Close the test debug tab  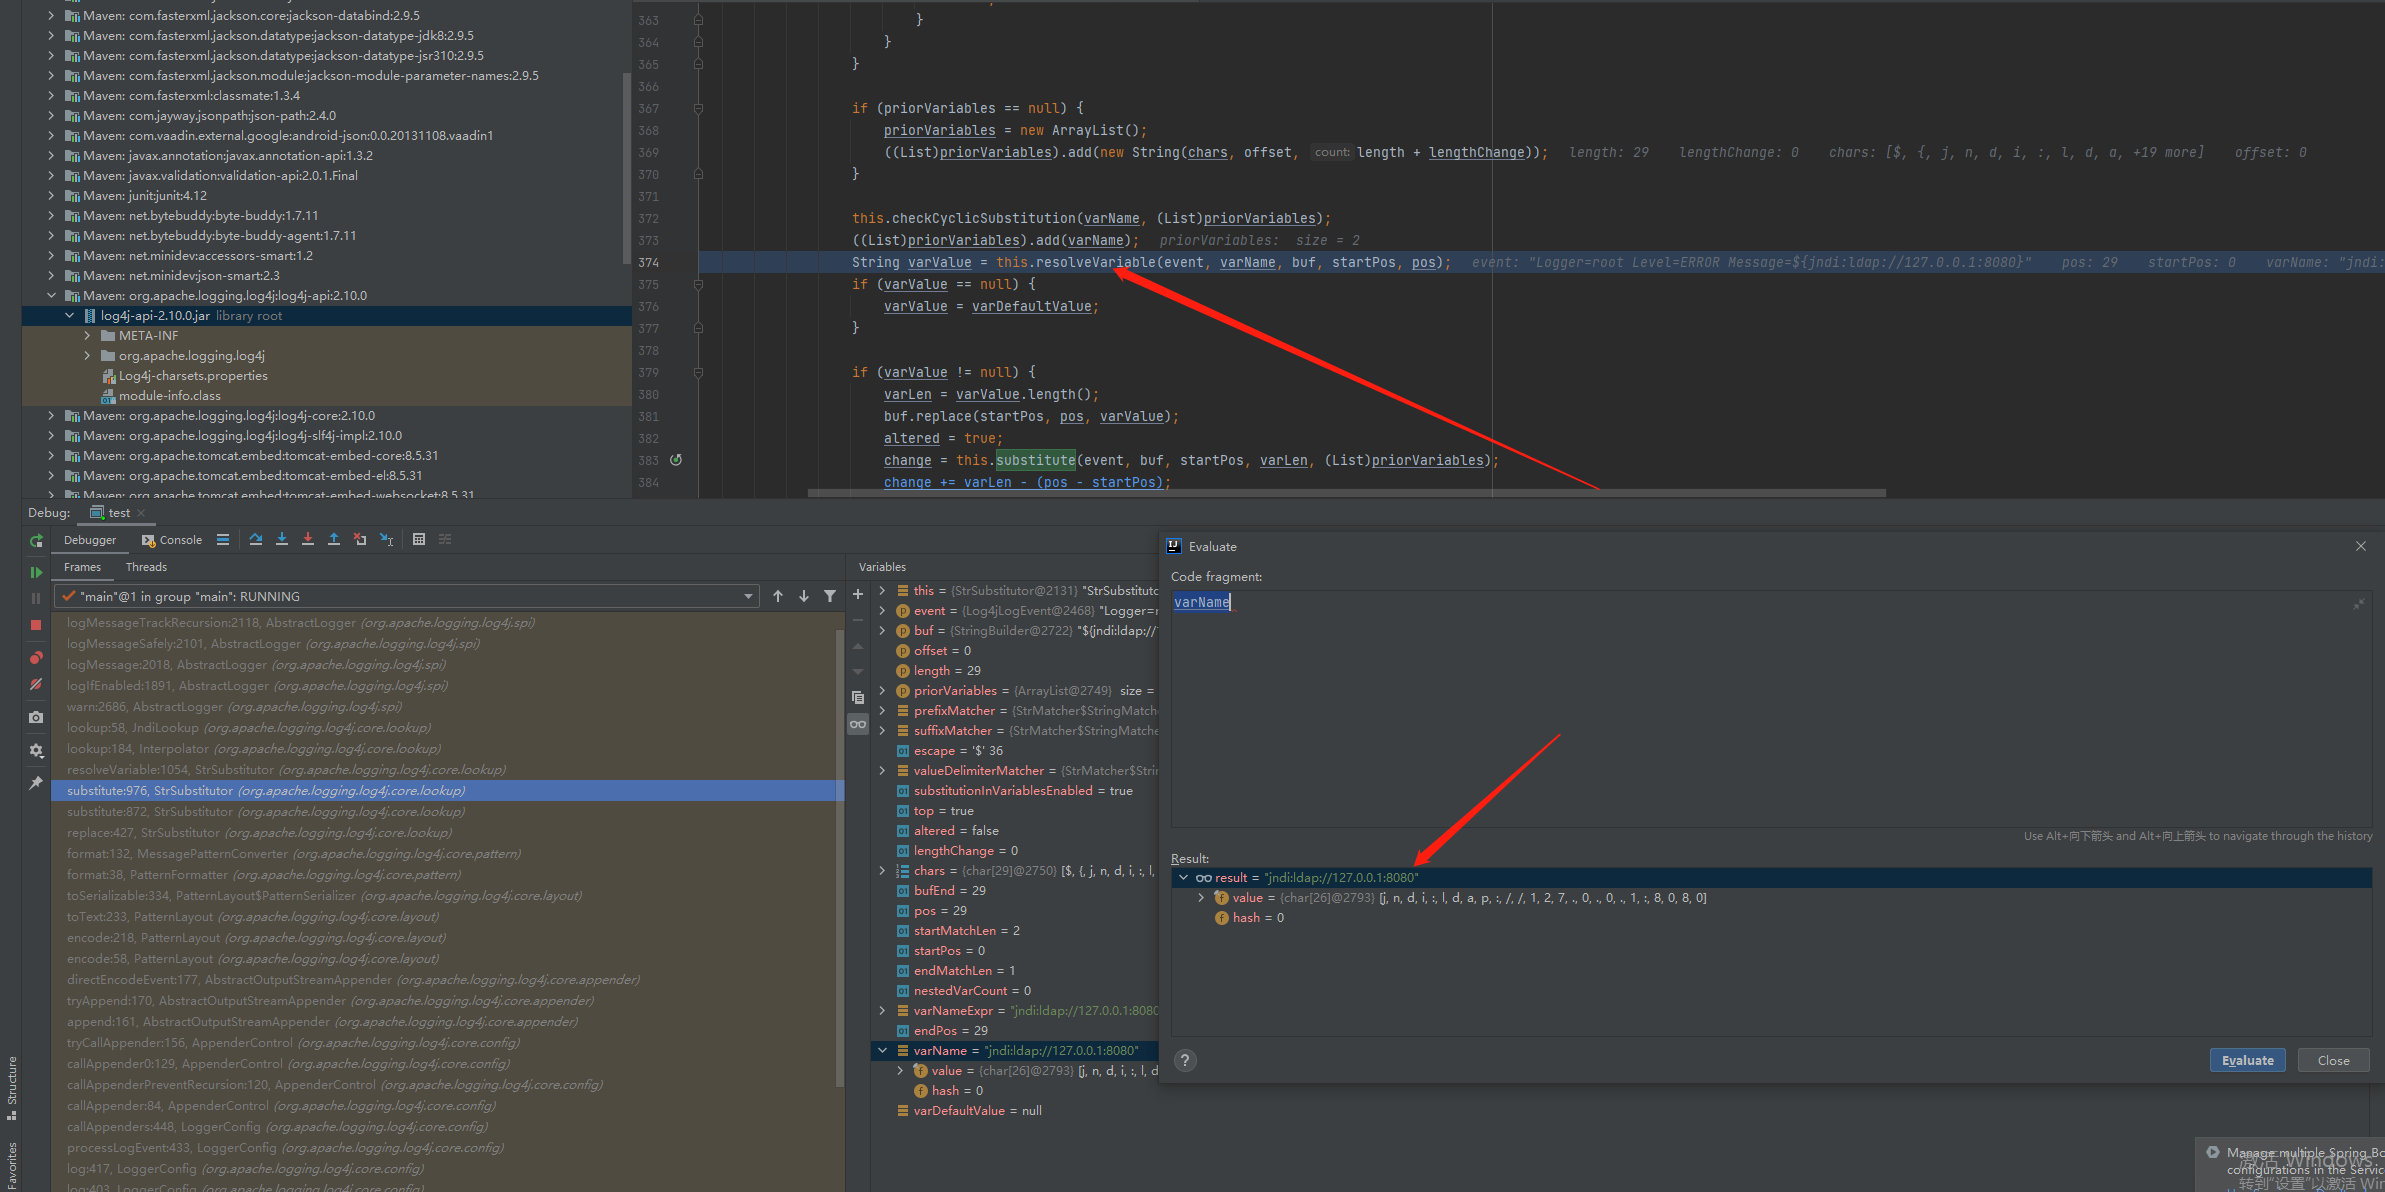(x=141, y=513)
